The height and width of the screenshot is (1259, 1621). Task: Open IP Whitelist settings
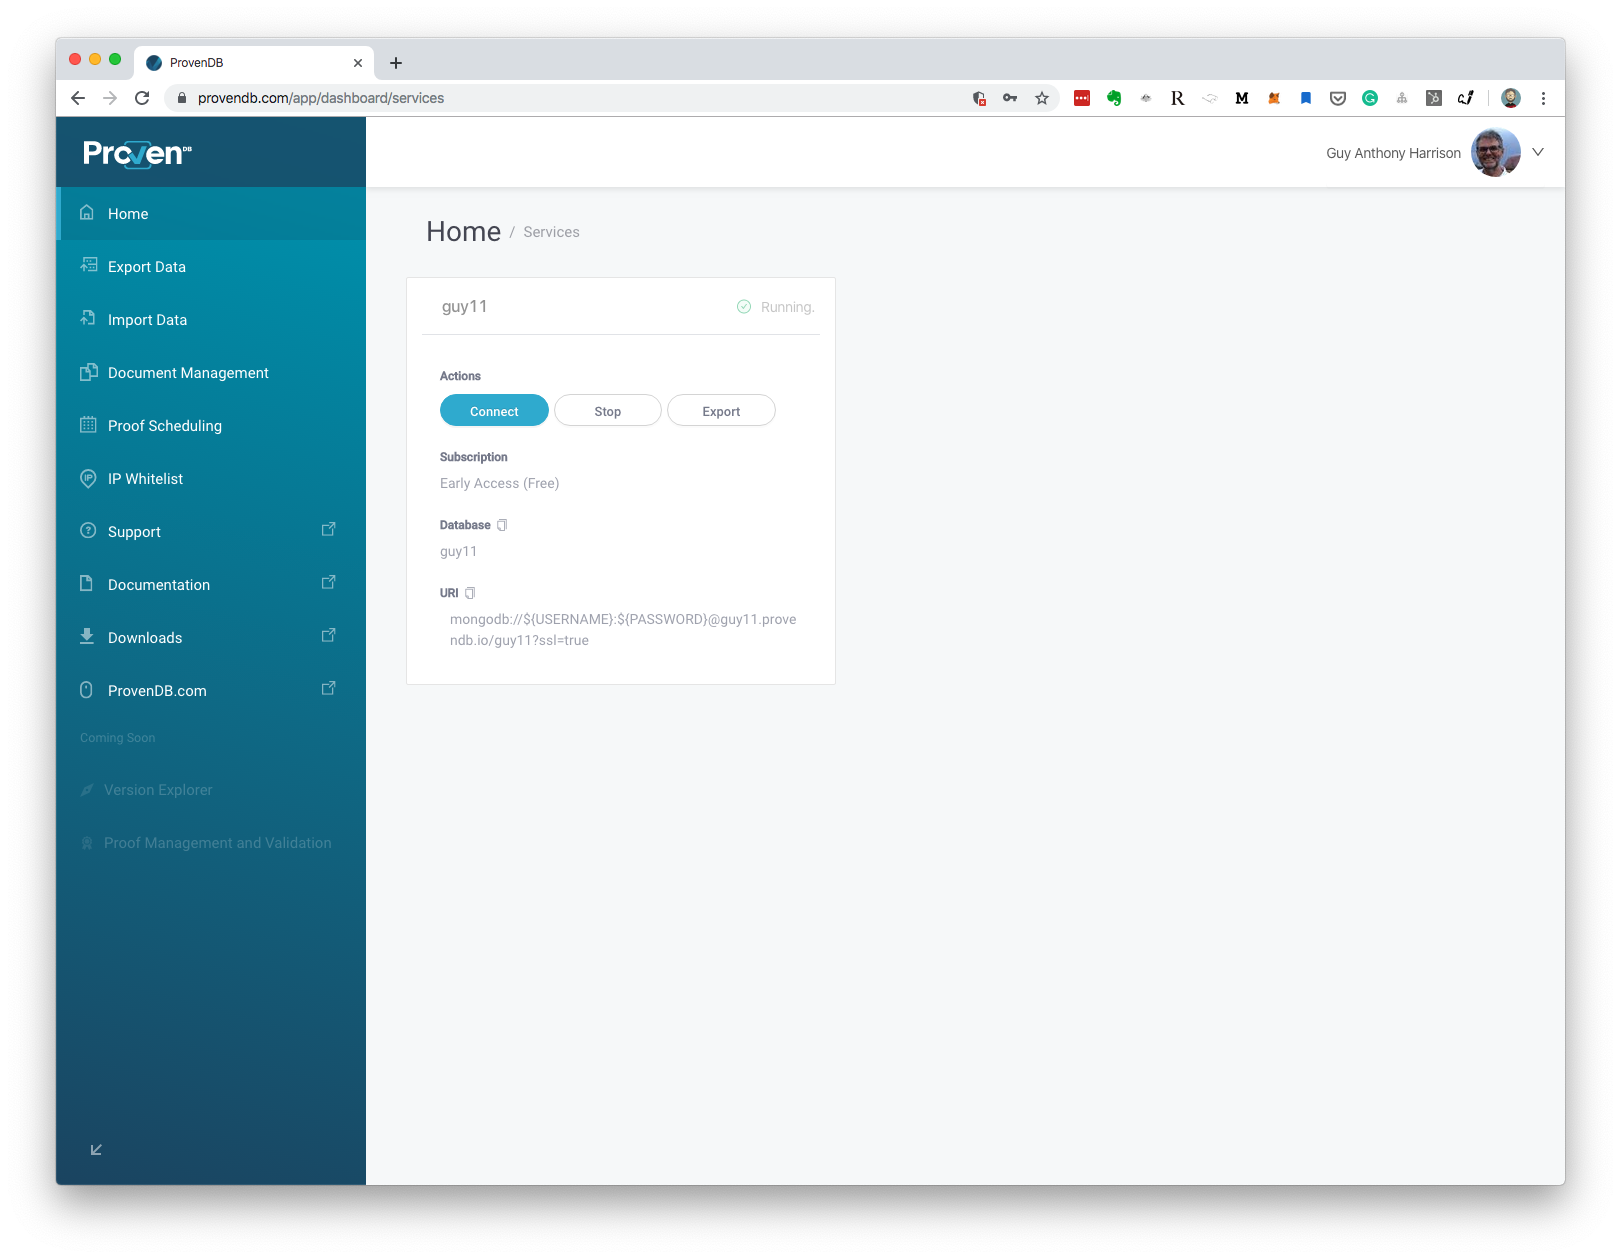click(x=211, y=479)
